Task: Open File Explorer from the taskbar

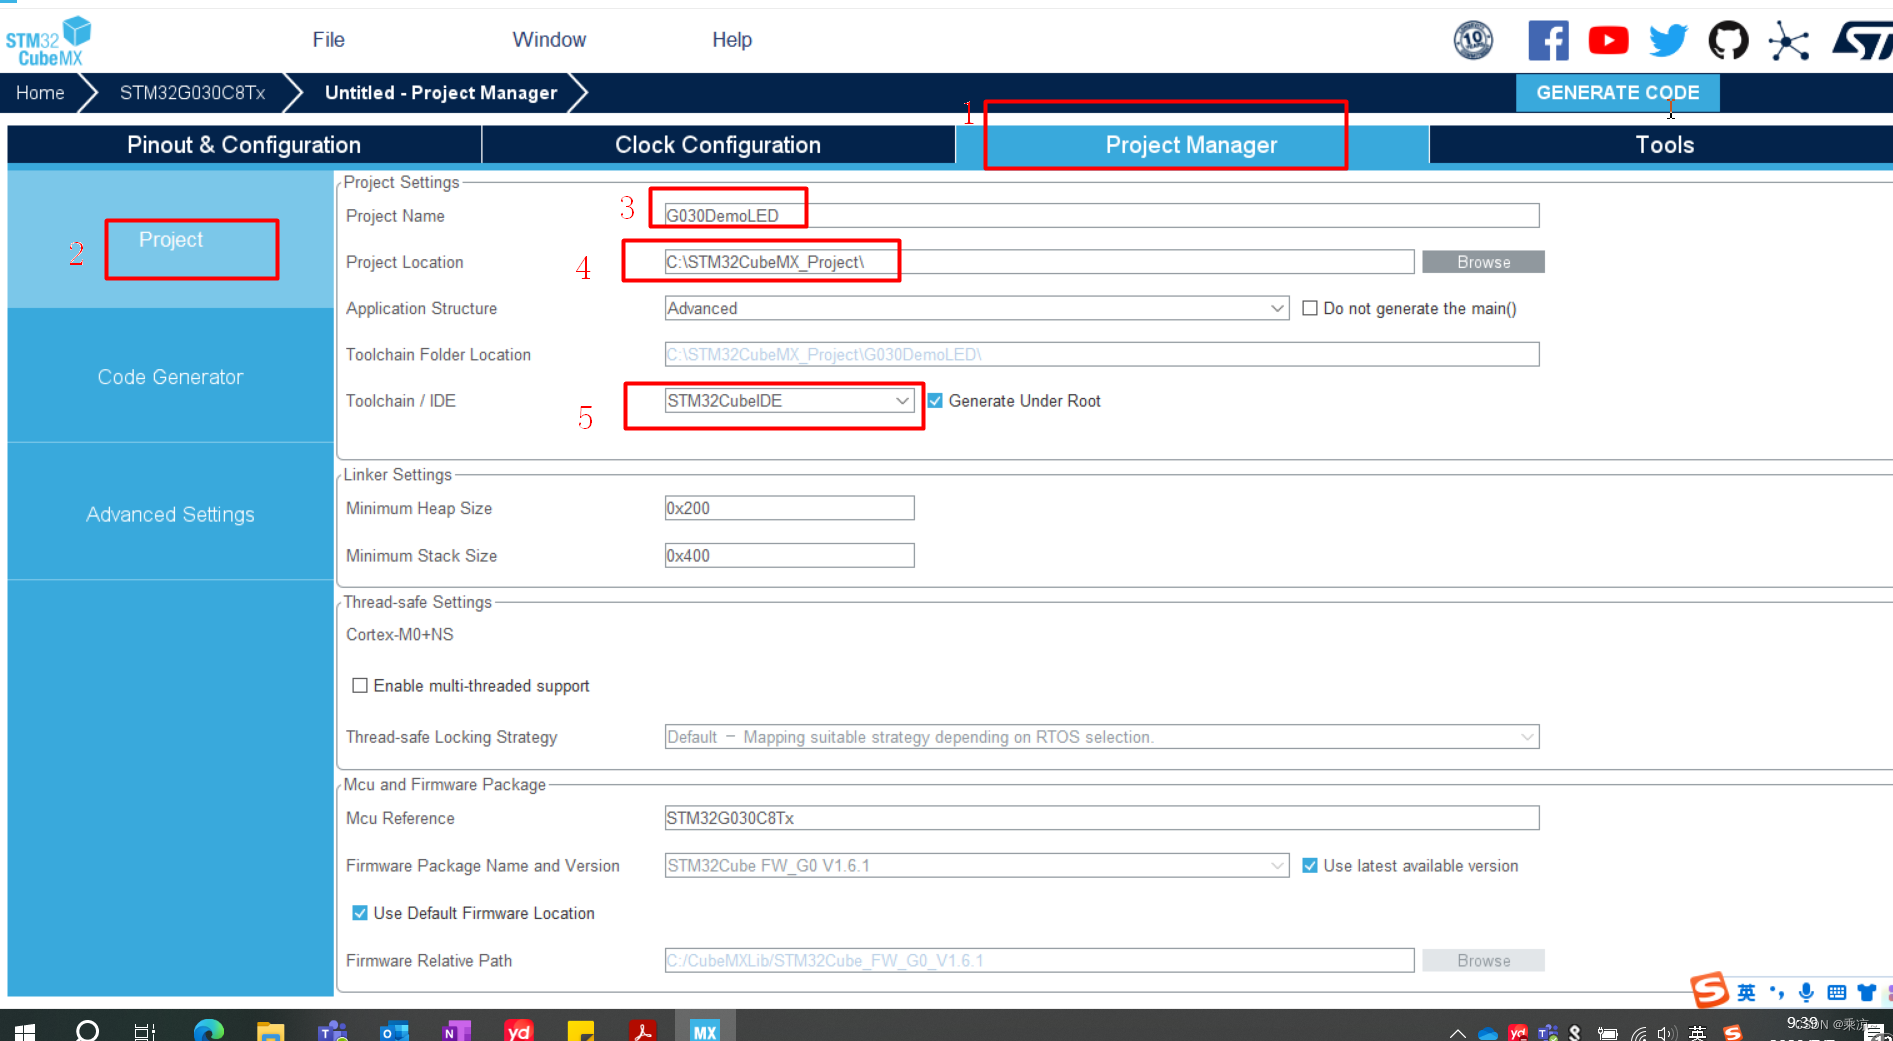Action: coord(270,1031)
